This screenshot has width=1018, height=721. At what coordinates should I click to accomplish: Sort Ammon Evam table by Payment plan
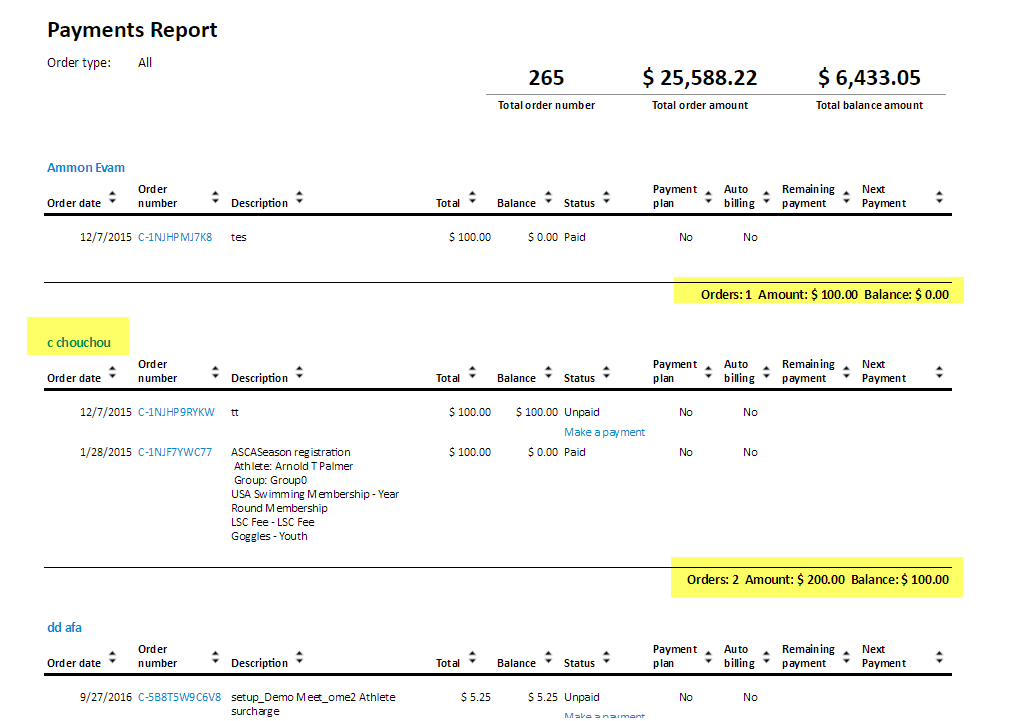click(708, 197)
